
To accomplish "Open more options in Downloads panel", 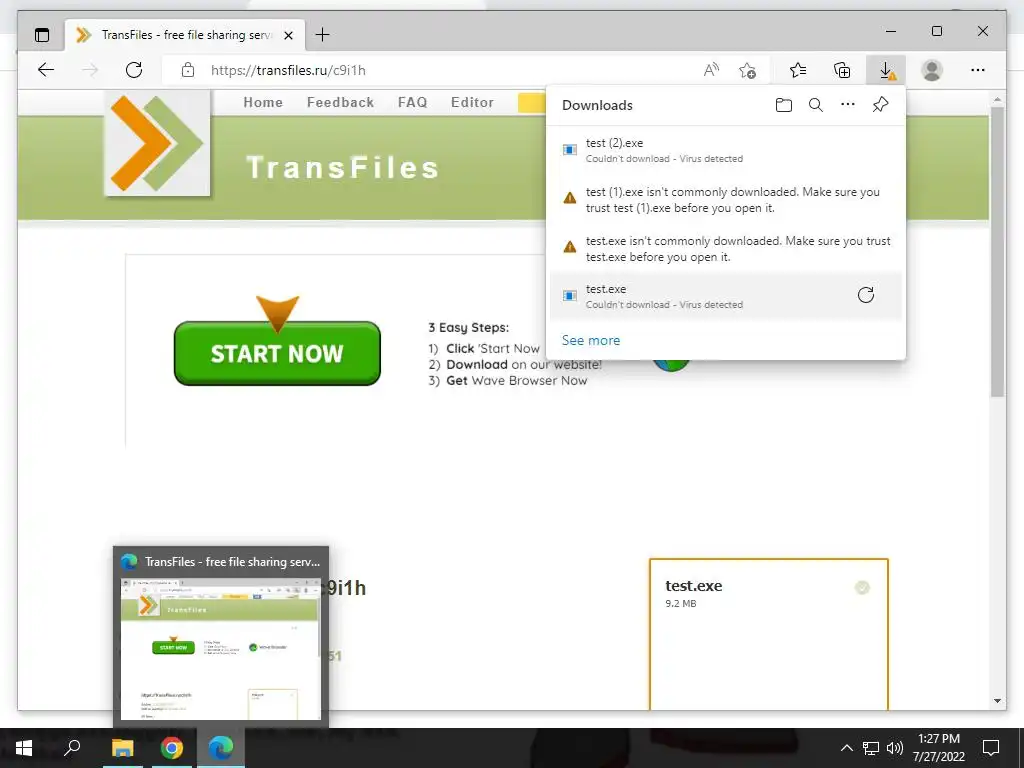I will [848, 104].
